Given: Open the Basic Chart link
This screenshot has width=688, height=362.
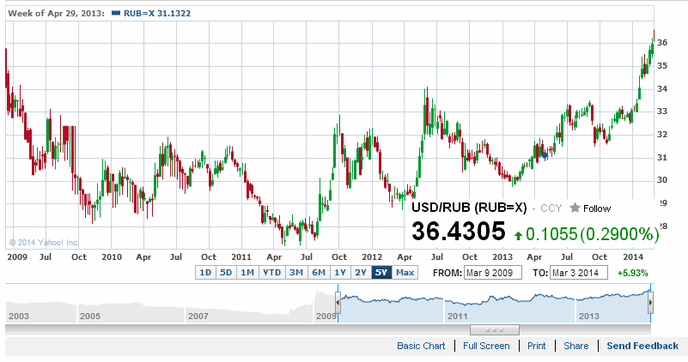Looking at the screenshot, I should (x=421, y=346).
